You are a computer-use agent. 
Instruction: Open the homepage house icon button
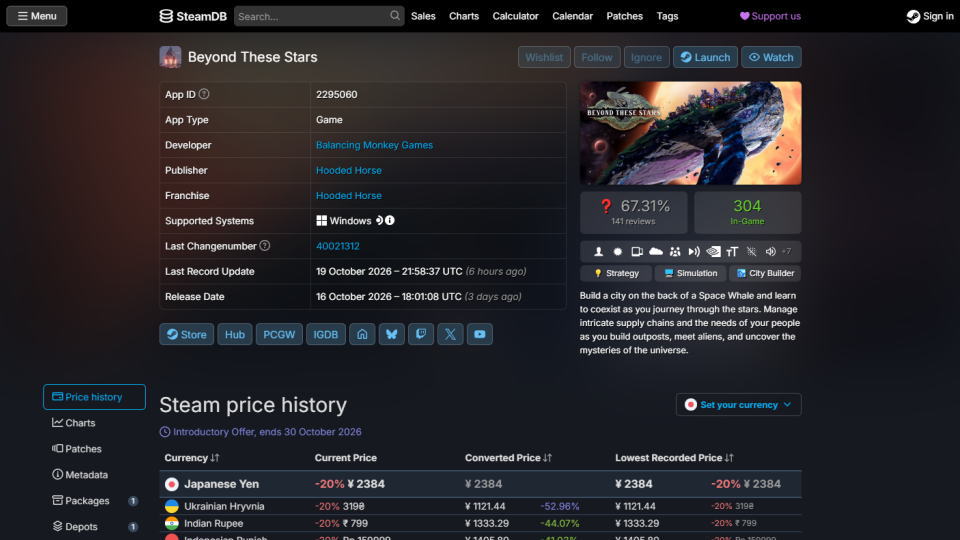click(362, 334)
